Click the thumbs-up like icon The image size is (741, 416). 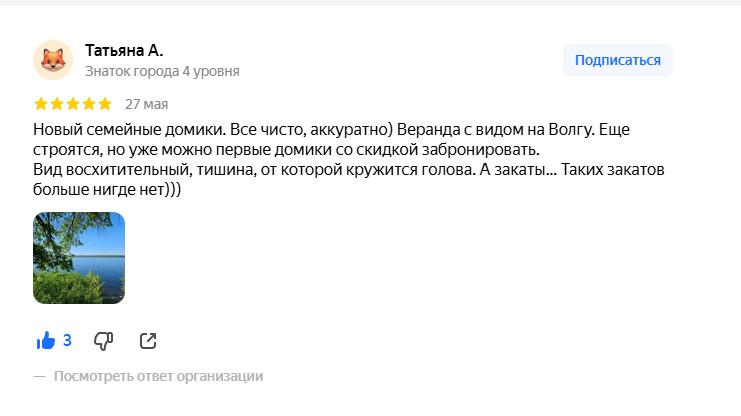point(46,340)
